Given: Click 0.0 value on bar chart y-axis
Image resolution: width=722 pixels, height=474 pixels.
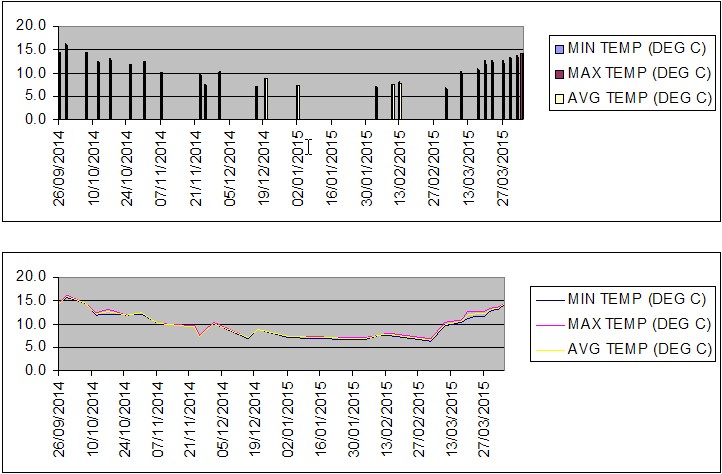Looking at the screenshot, I should tap(35, 119).
